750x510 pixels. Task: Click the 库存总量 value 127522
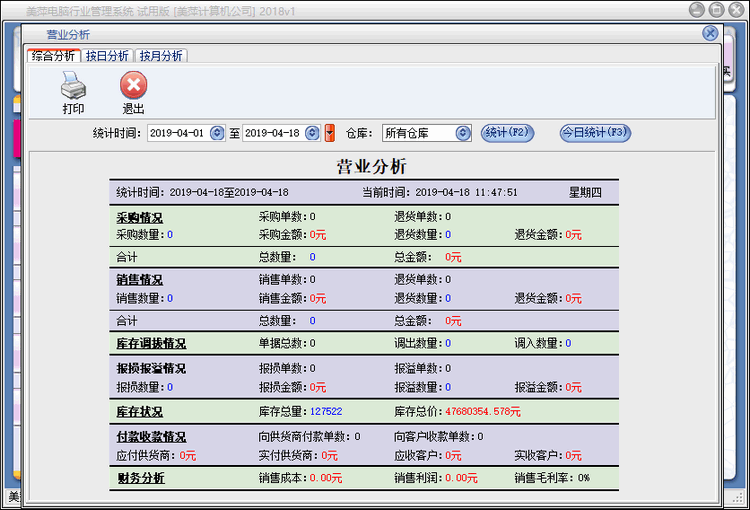(326, 411)
